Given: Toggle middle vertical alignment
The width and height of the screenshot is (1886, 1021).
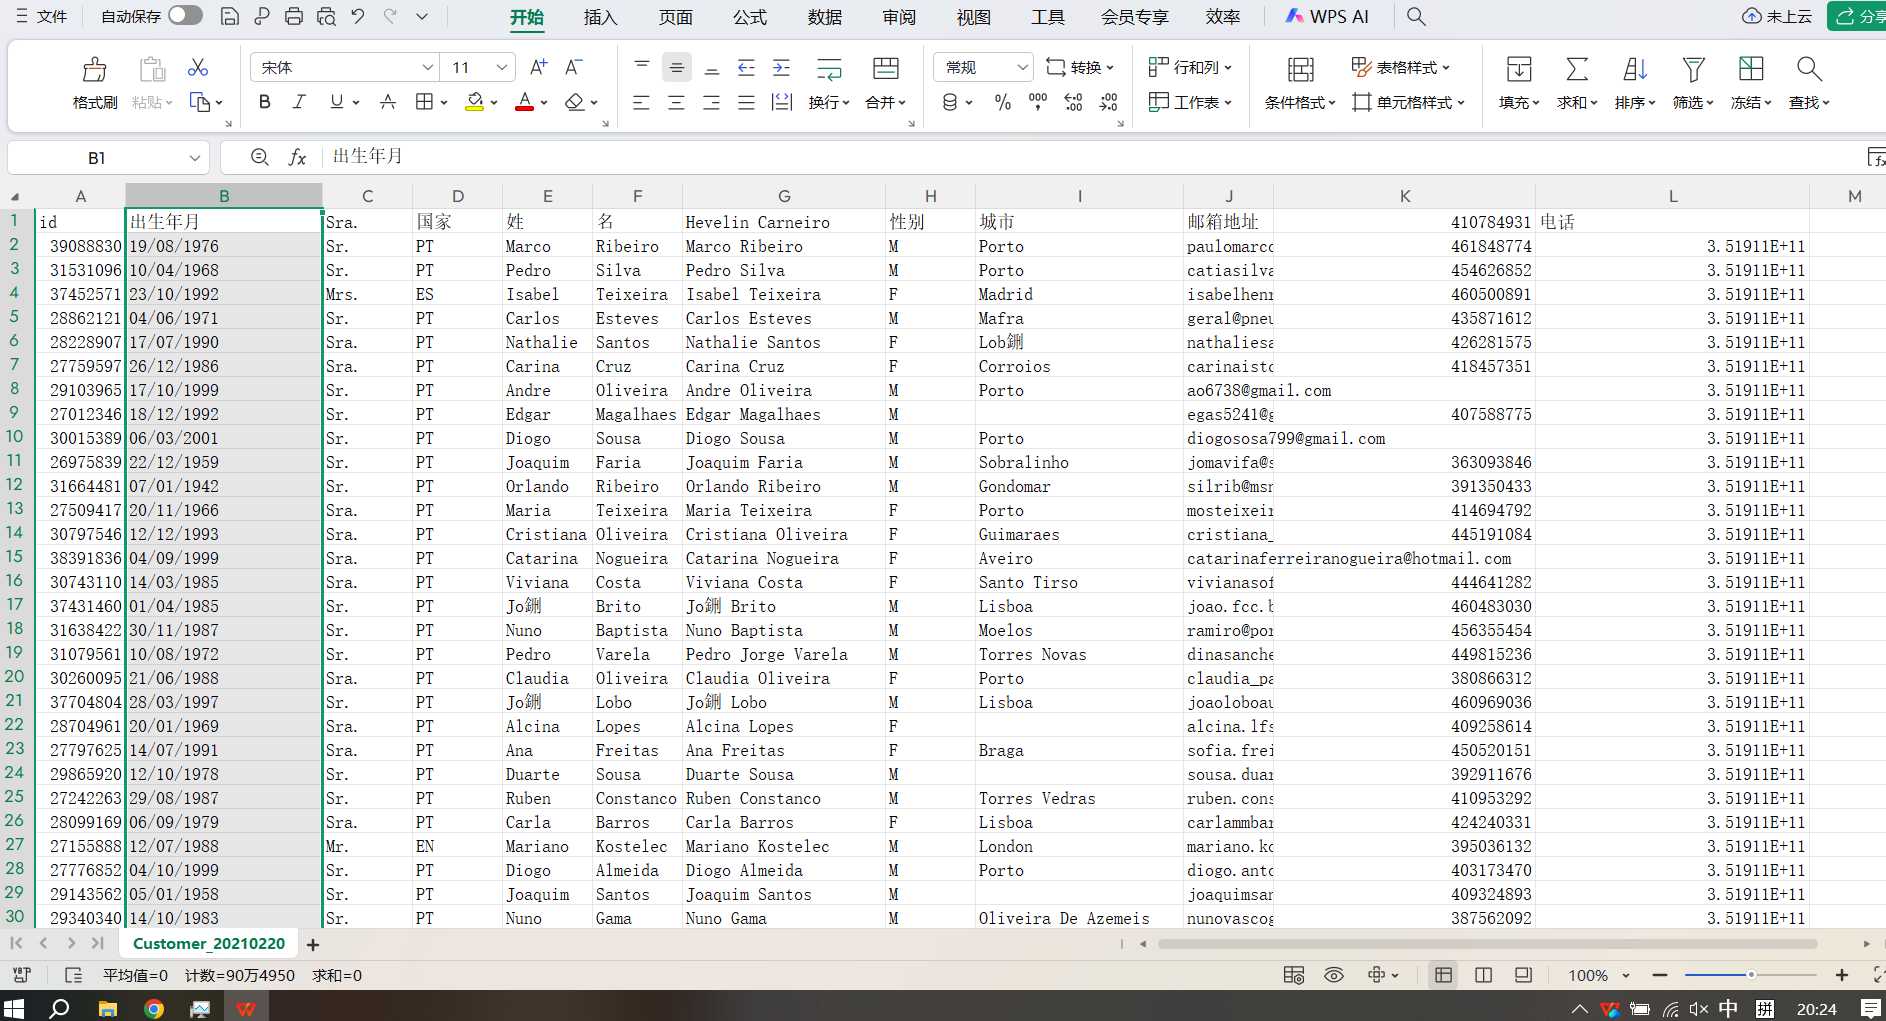Looking at the screenshot, I should (x=676, y=67).
